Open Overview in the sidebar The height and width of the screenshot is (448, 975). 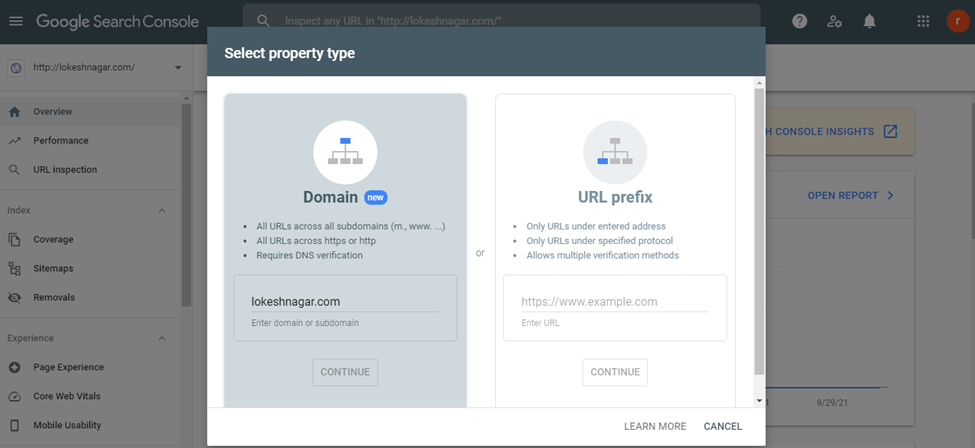click(90, 112)
